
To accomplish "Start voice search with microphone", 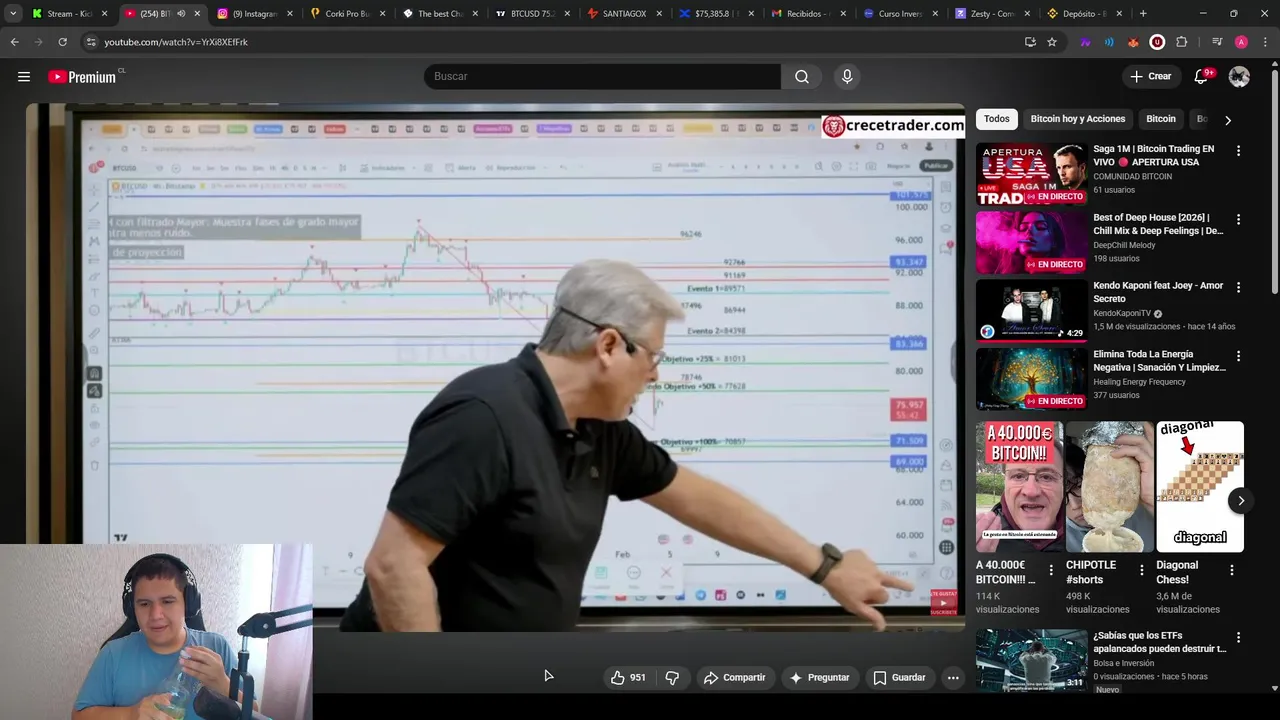I will (847, 76).
